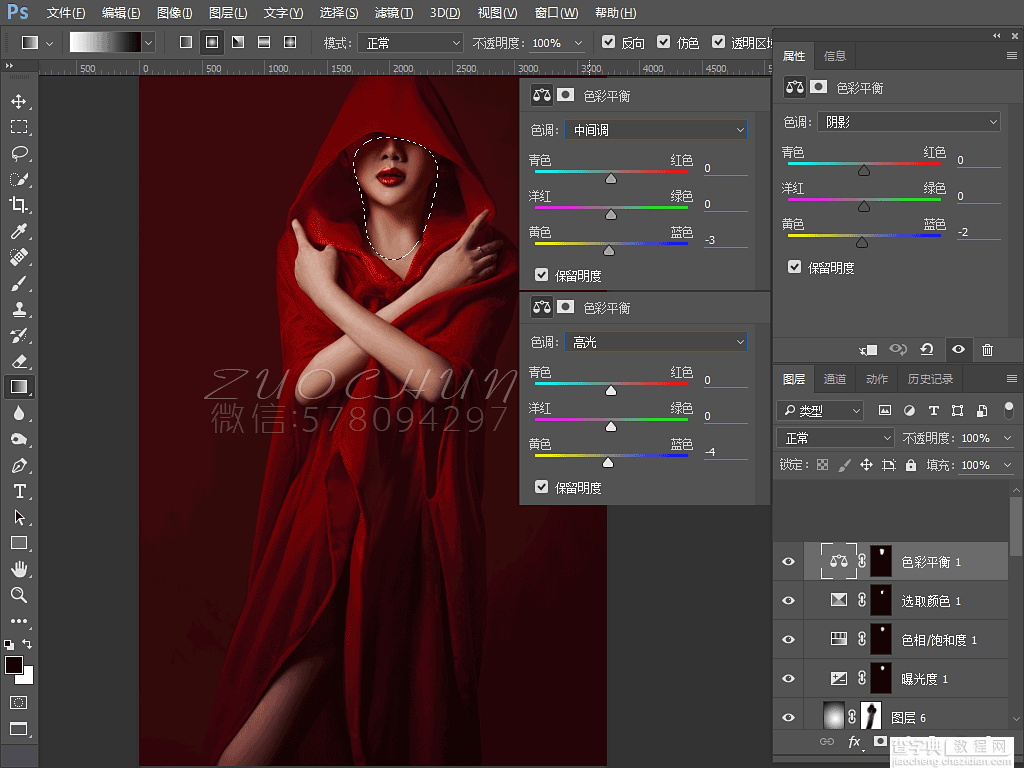1024x768 pixels.
Task: Choose linear gradient style in options bar
Action: 186,42
